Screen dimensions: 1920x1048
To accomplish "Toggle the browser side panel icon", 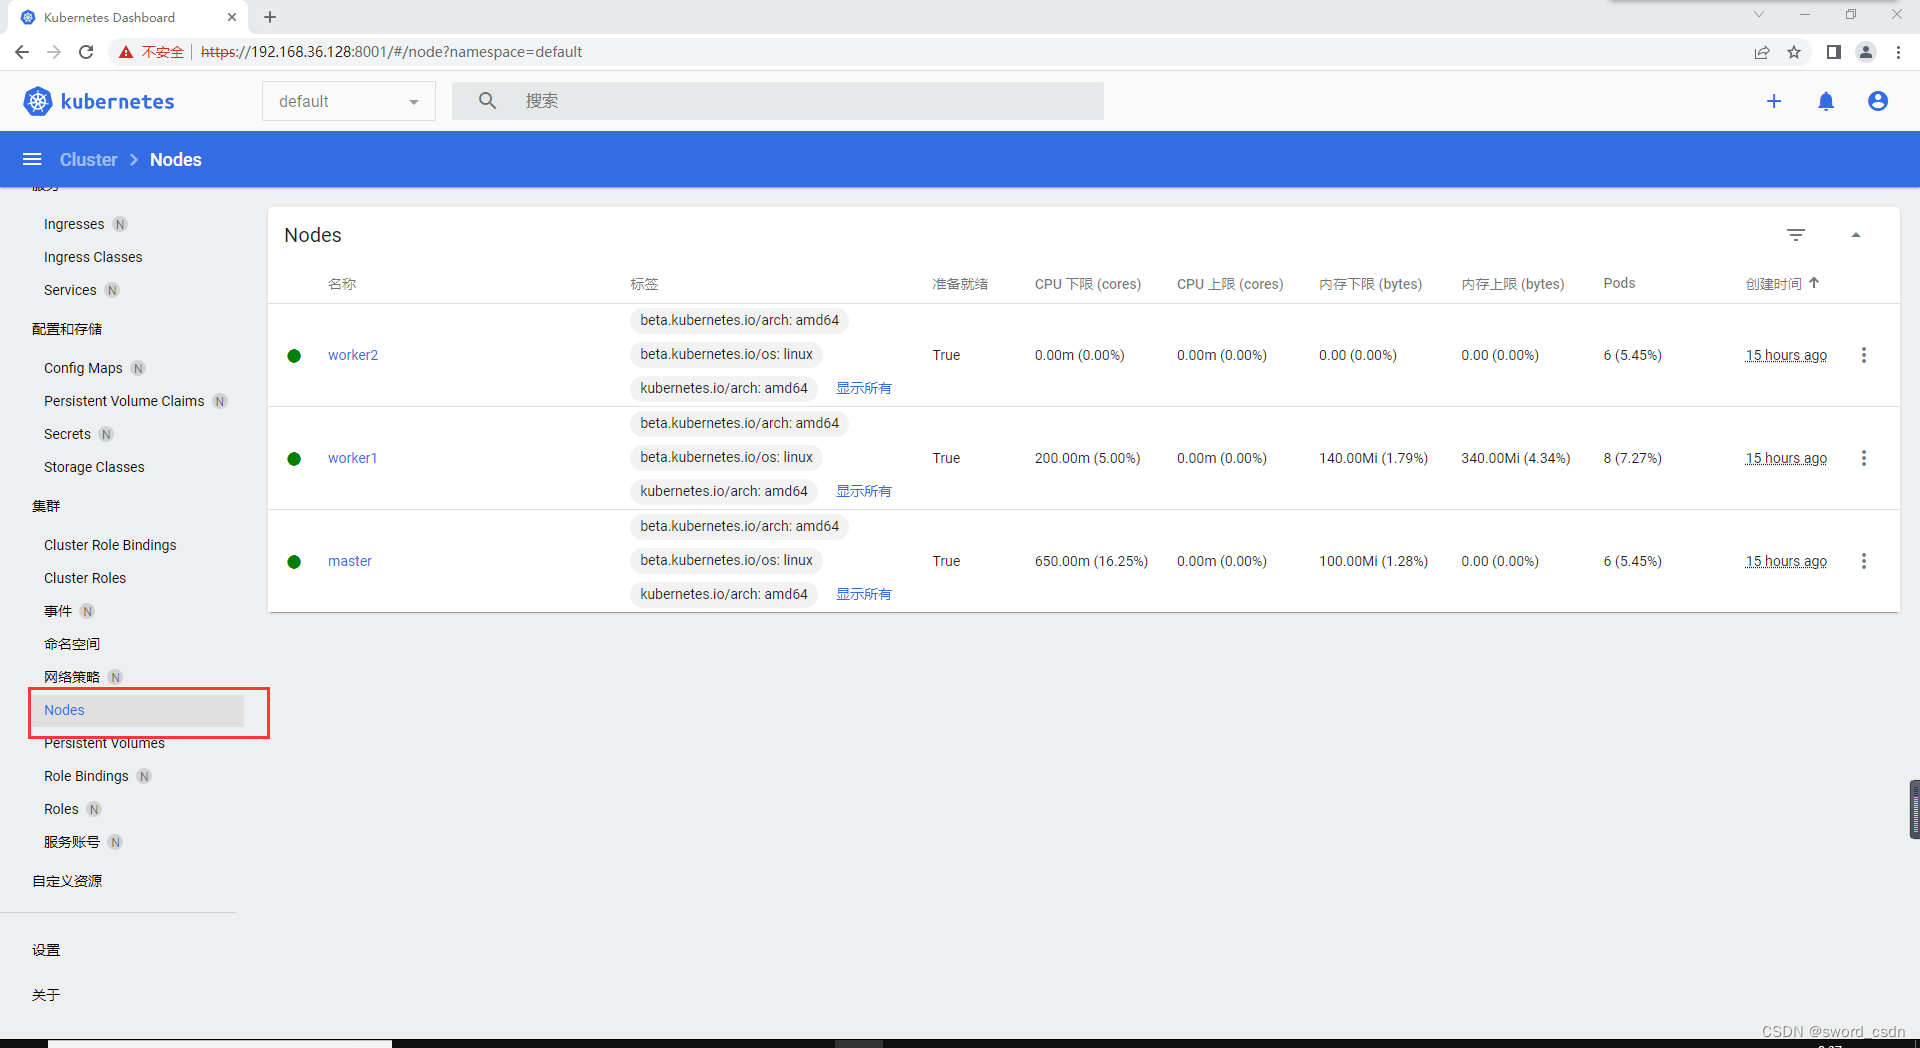I will (x=1833, y=52).
